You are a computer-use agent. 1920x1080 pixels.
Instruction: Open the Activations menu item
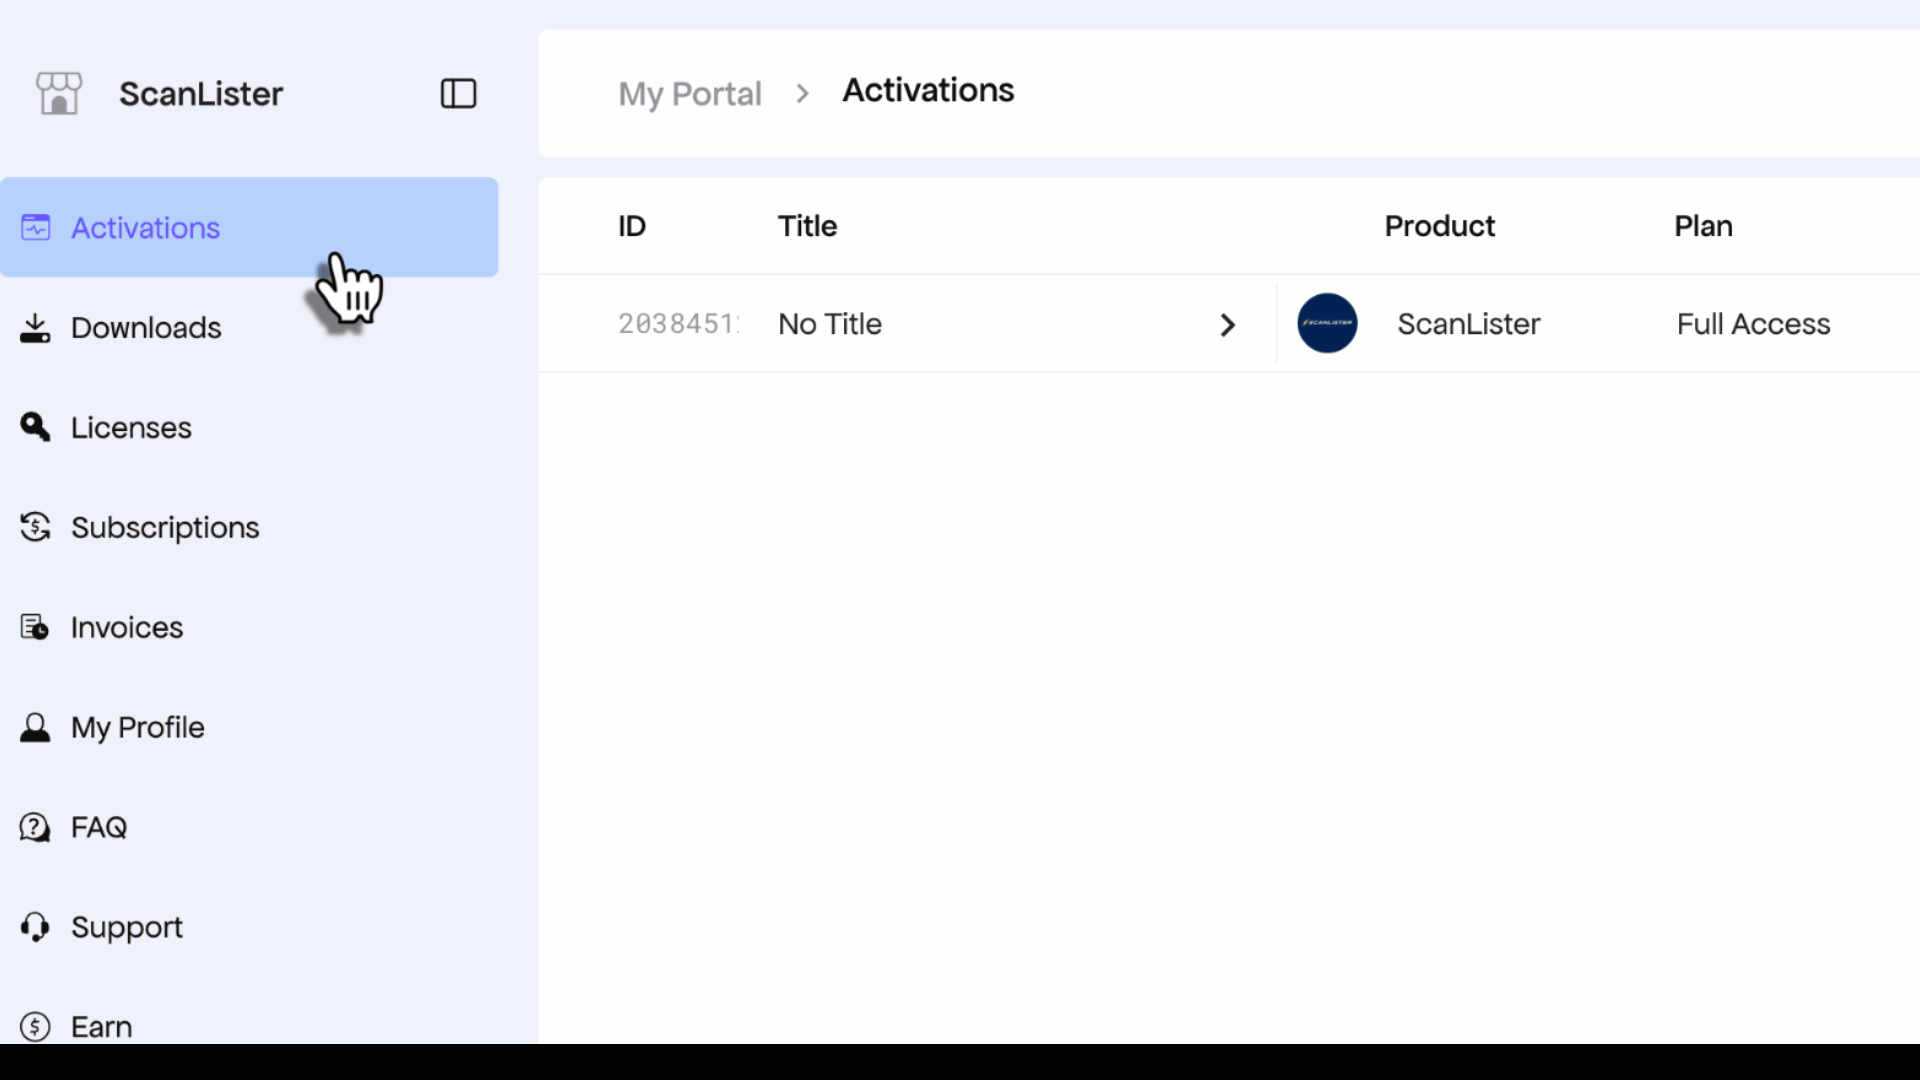(249, 227)
